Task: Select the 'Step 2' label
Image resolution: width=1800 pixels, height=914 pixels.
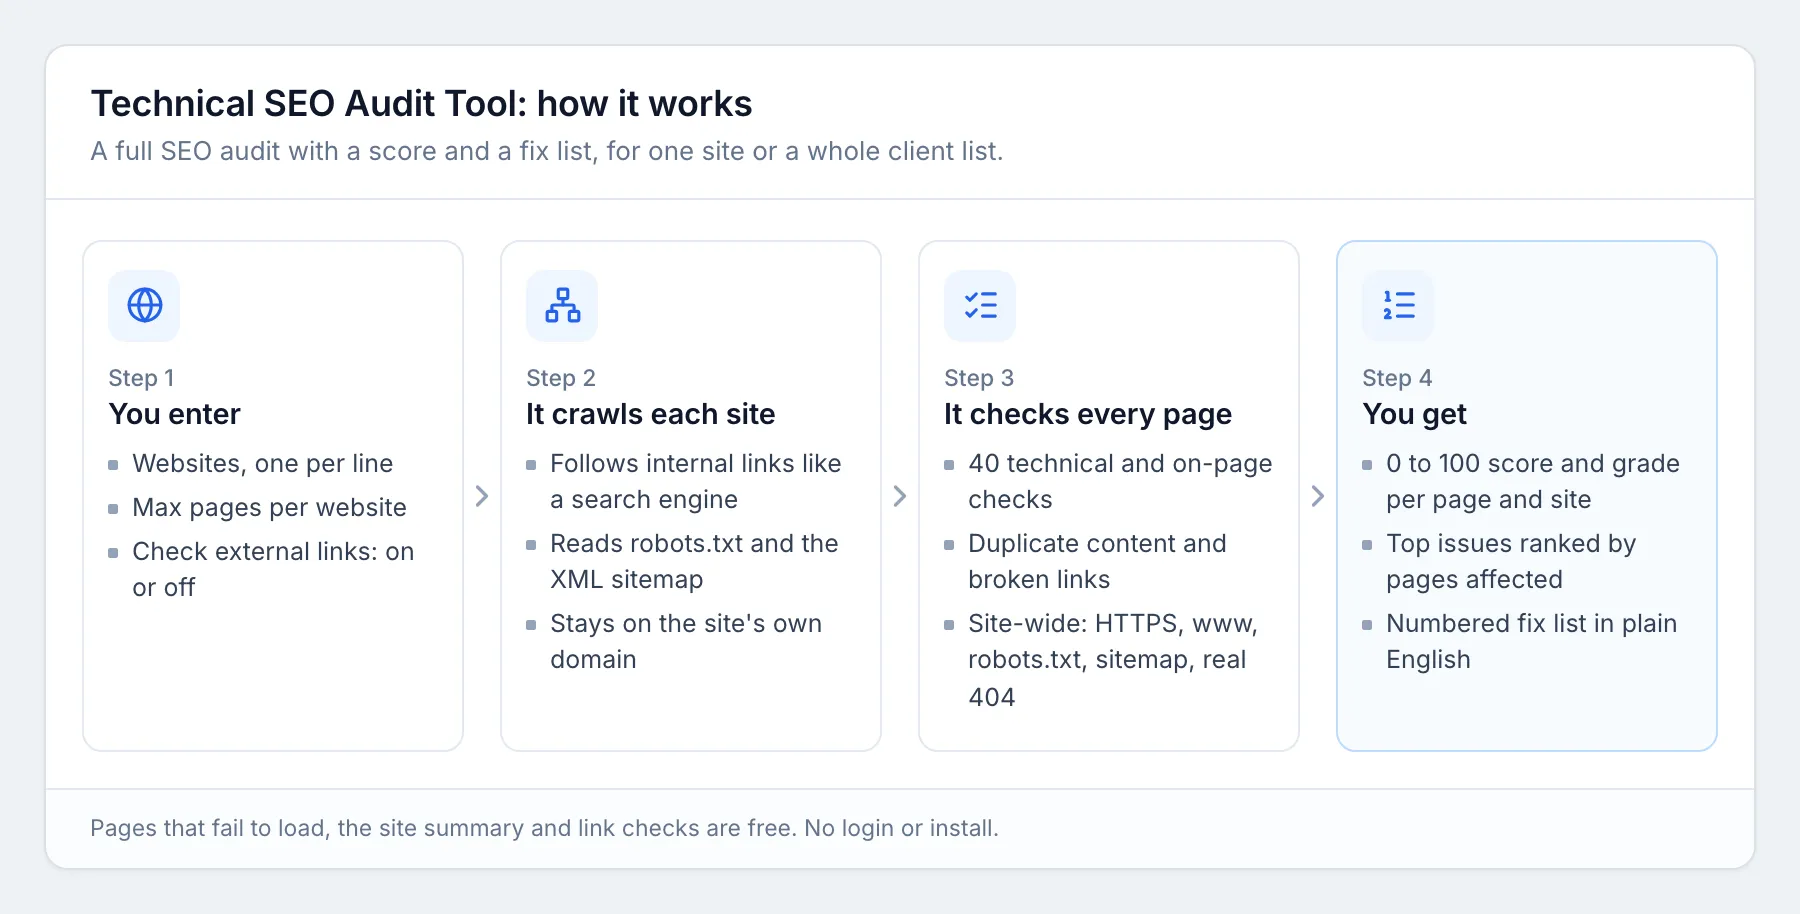Action: [561, 378]
